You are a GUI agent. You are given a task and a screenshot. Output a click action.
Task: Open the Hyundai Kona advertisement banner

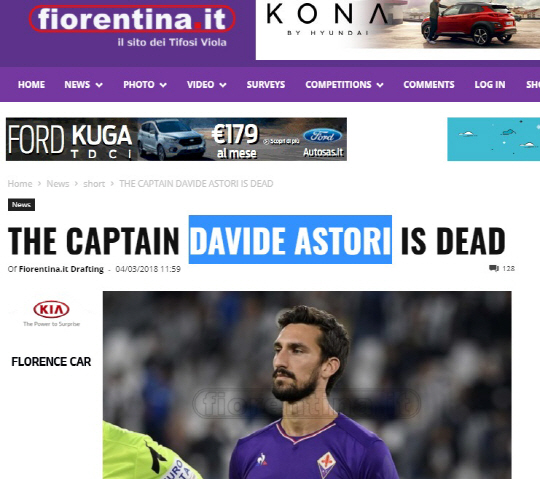pos(398,30)
